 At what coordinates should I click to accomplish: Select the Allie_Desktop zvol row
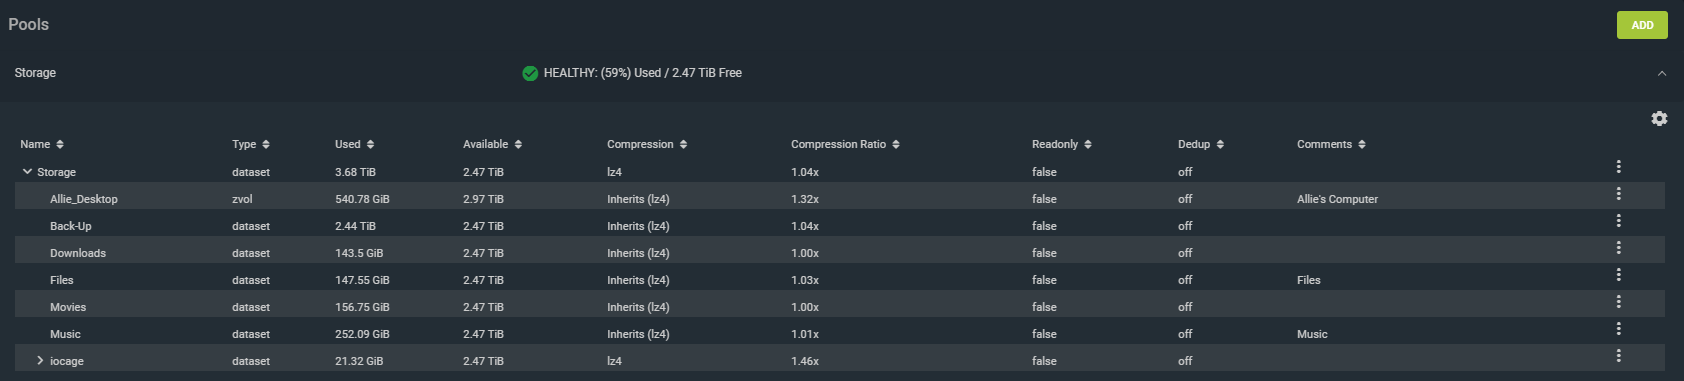(840, 199)
